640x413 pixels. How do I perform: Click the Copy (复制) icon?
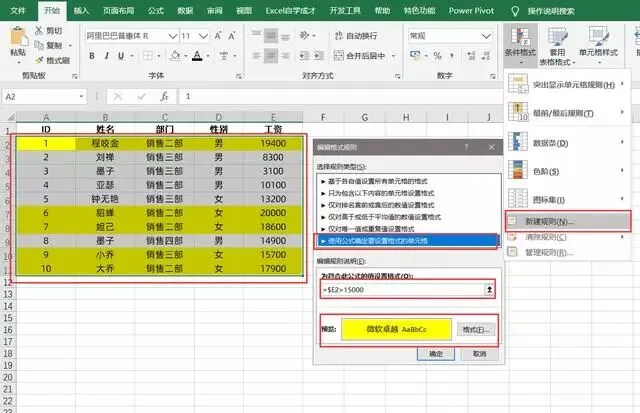click(39, 45)
